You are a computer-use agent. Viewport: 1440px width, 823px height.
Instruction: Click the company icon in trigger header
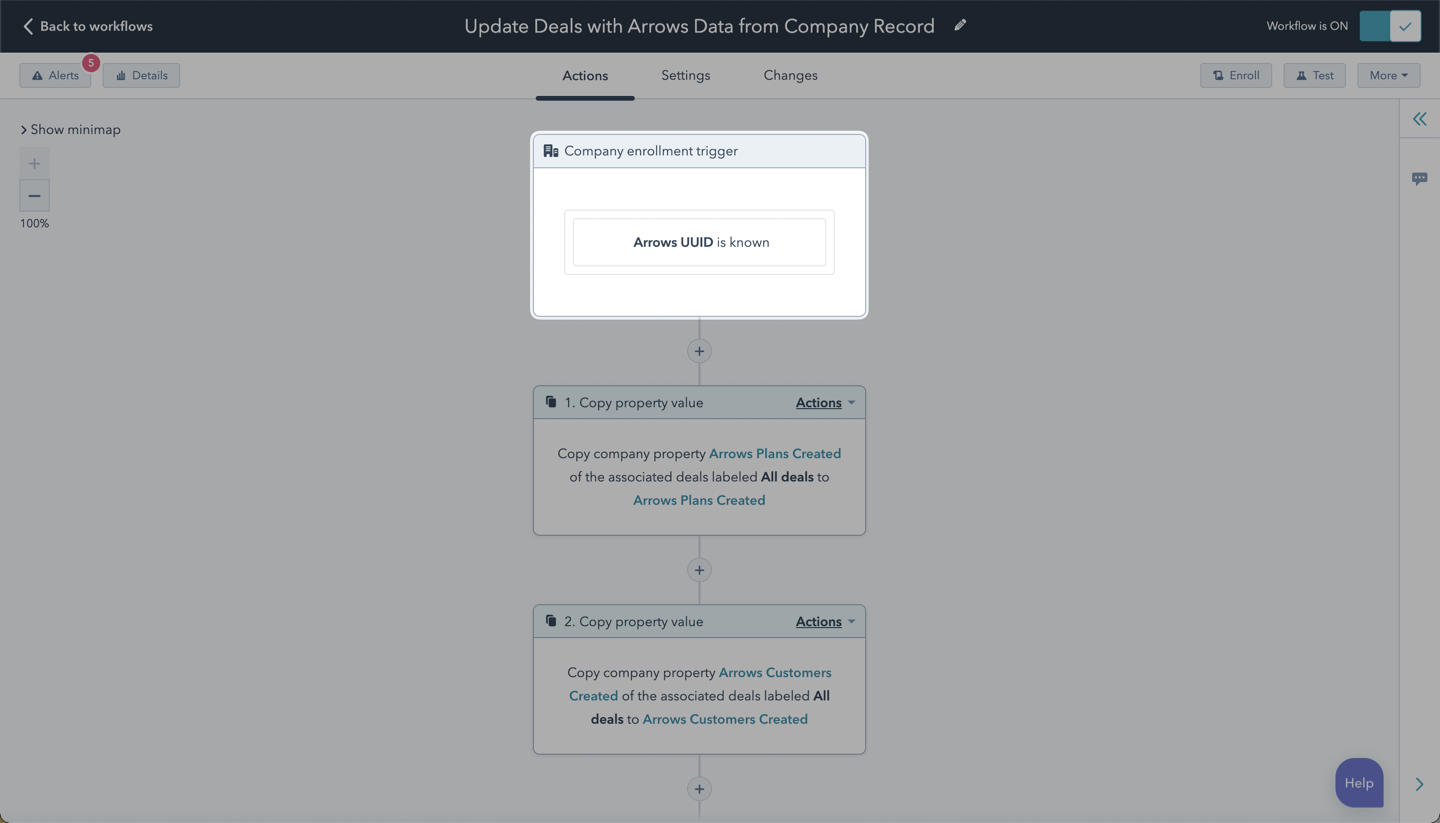pyautogui.click(x=550, y=151)
